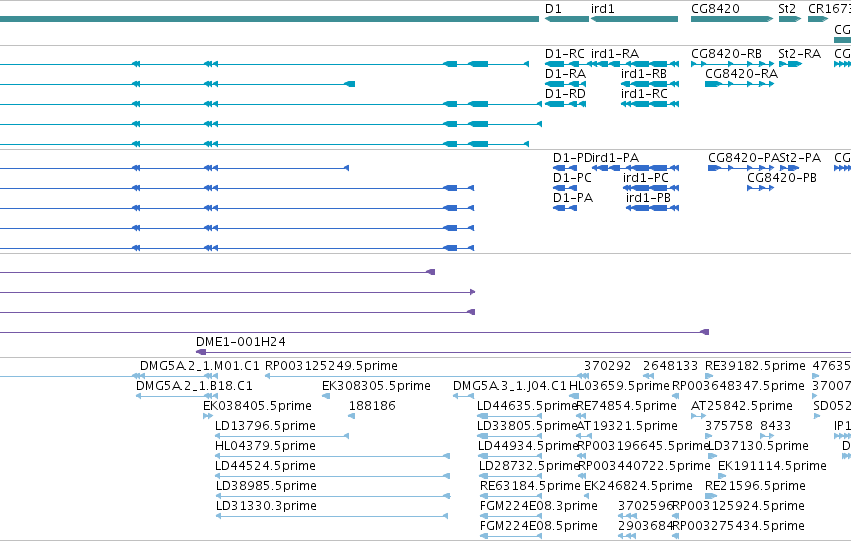Select the 2903684 EST feature

pos(627,537)
